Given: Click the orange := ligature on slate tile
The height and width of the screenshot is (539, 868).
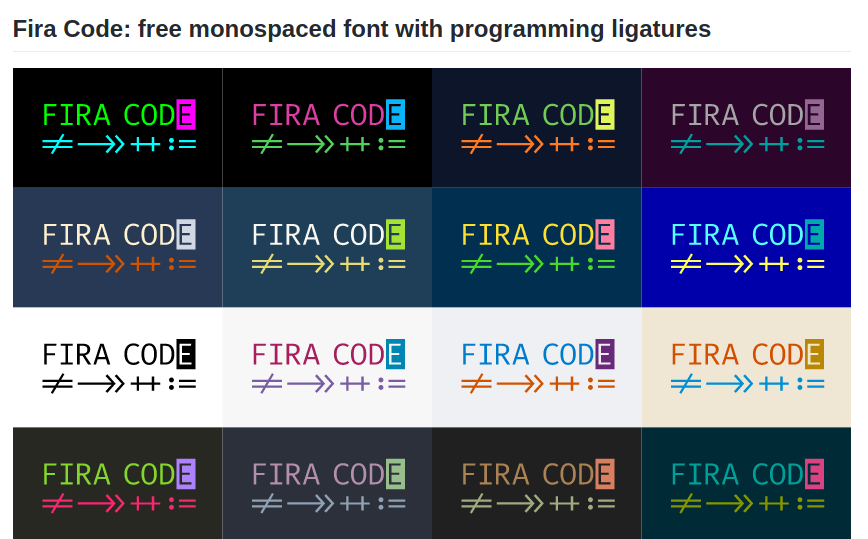Looking at the screenshot, I should click(181, 264).
